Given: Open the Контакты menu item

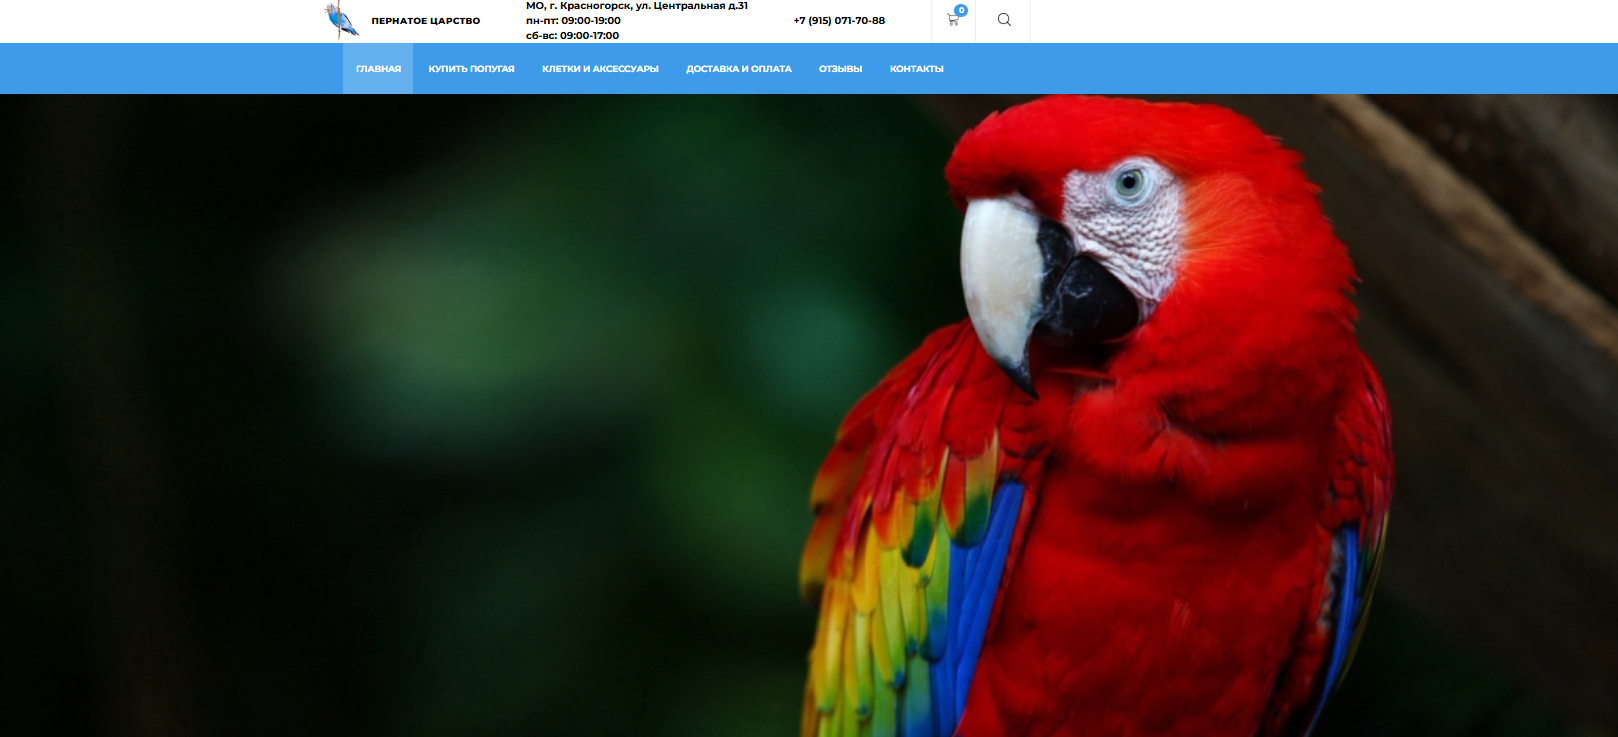Looking at the screenshot, I should pyautogui.click(x=916, y=69).
